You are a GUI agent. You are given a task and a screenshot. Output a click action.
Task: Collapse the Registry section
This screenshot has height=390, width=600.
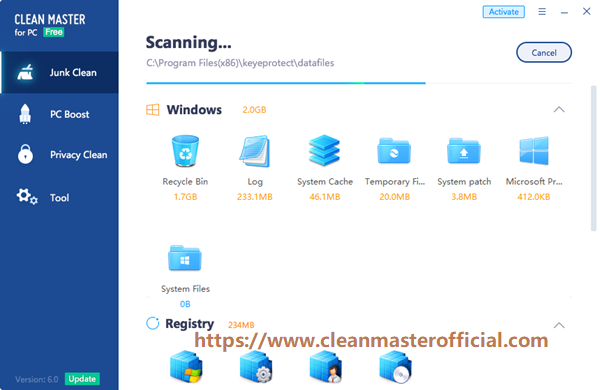559,325
